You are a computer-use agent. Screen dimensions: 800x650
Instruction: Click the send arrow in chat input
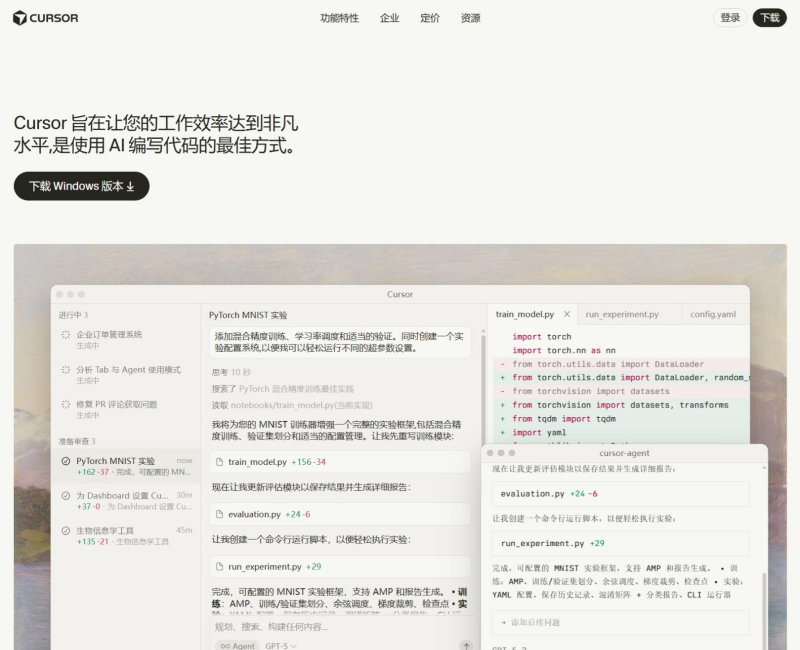pyautogui.click(x=466, y=646)
